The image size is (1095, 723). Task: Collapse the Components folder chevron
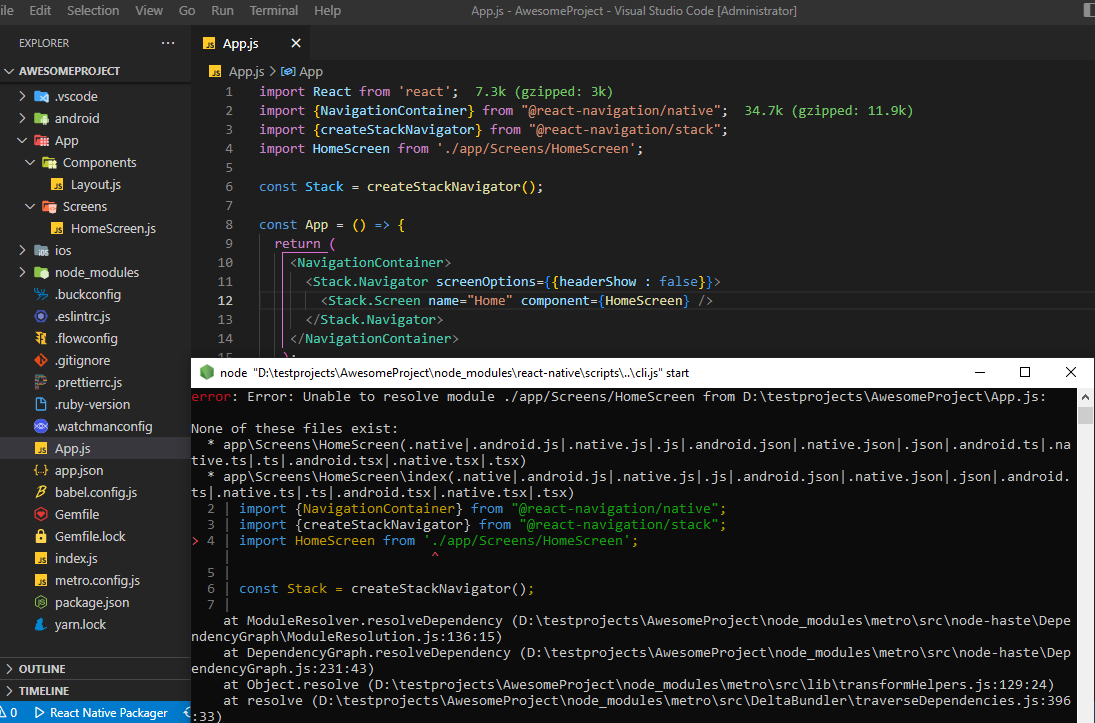30,163
